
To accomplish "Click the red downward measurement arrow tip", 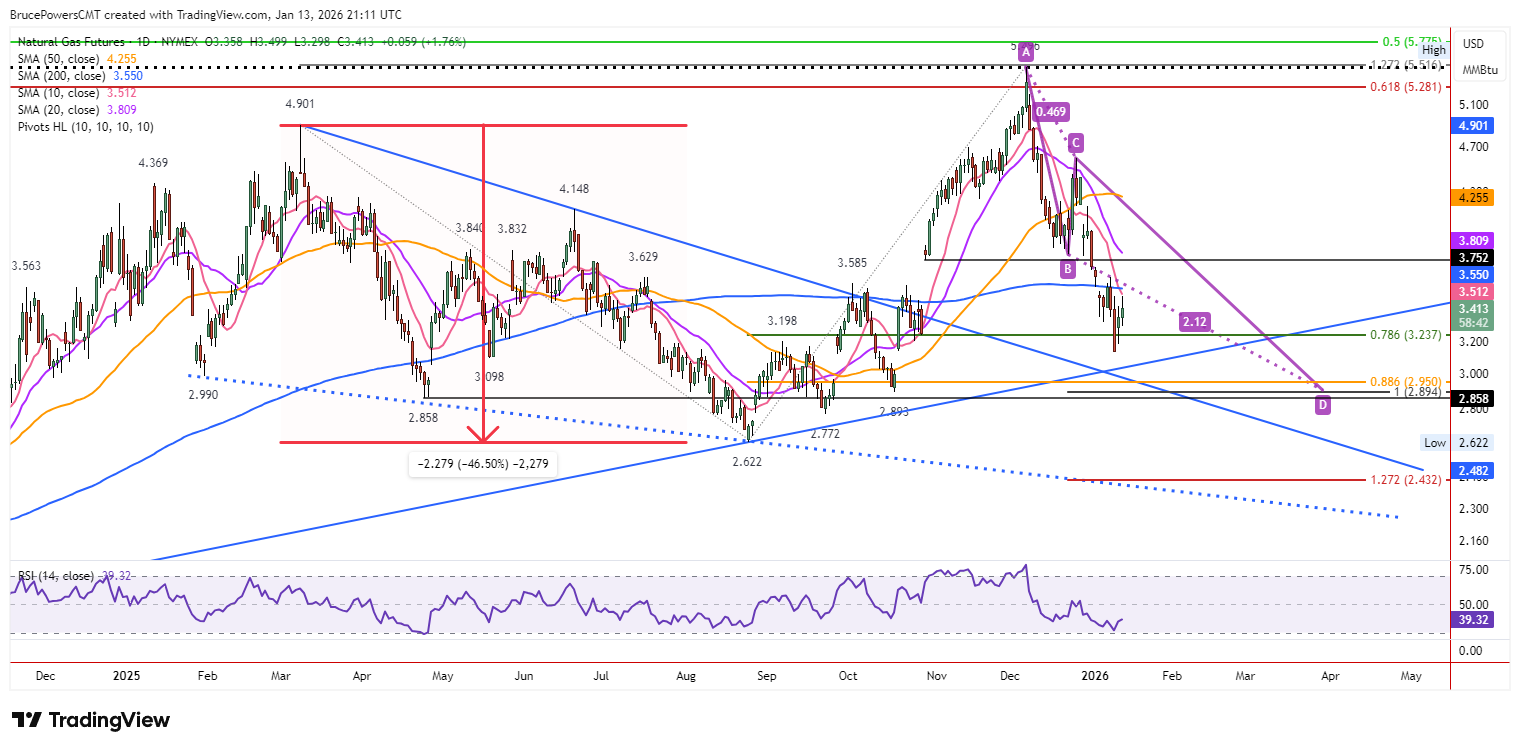I will tap(483, 437).
